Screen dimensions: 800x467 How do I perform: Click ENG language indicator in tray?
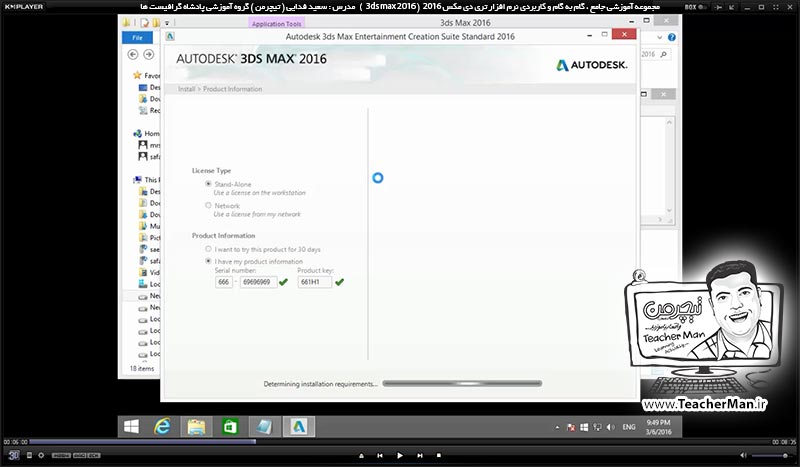tap(629, 427)
